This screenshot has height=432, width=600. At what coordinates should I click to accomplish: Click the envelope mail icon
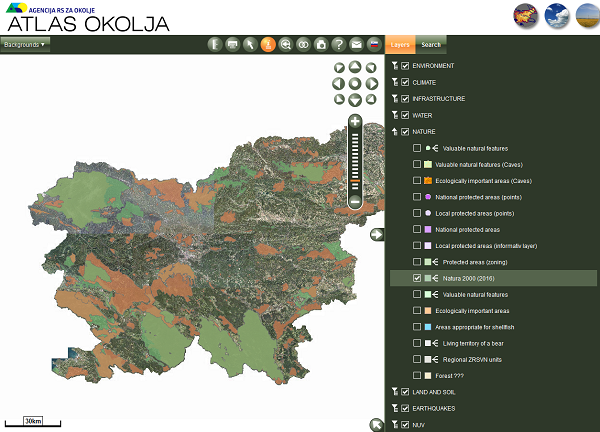click(x=356, y=44)
